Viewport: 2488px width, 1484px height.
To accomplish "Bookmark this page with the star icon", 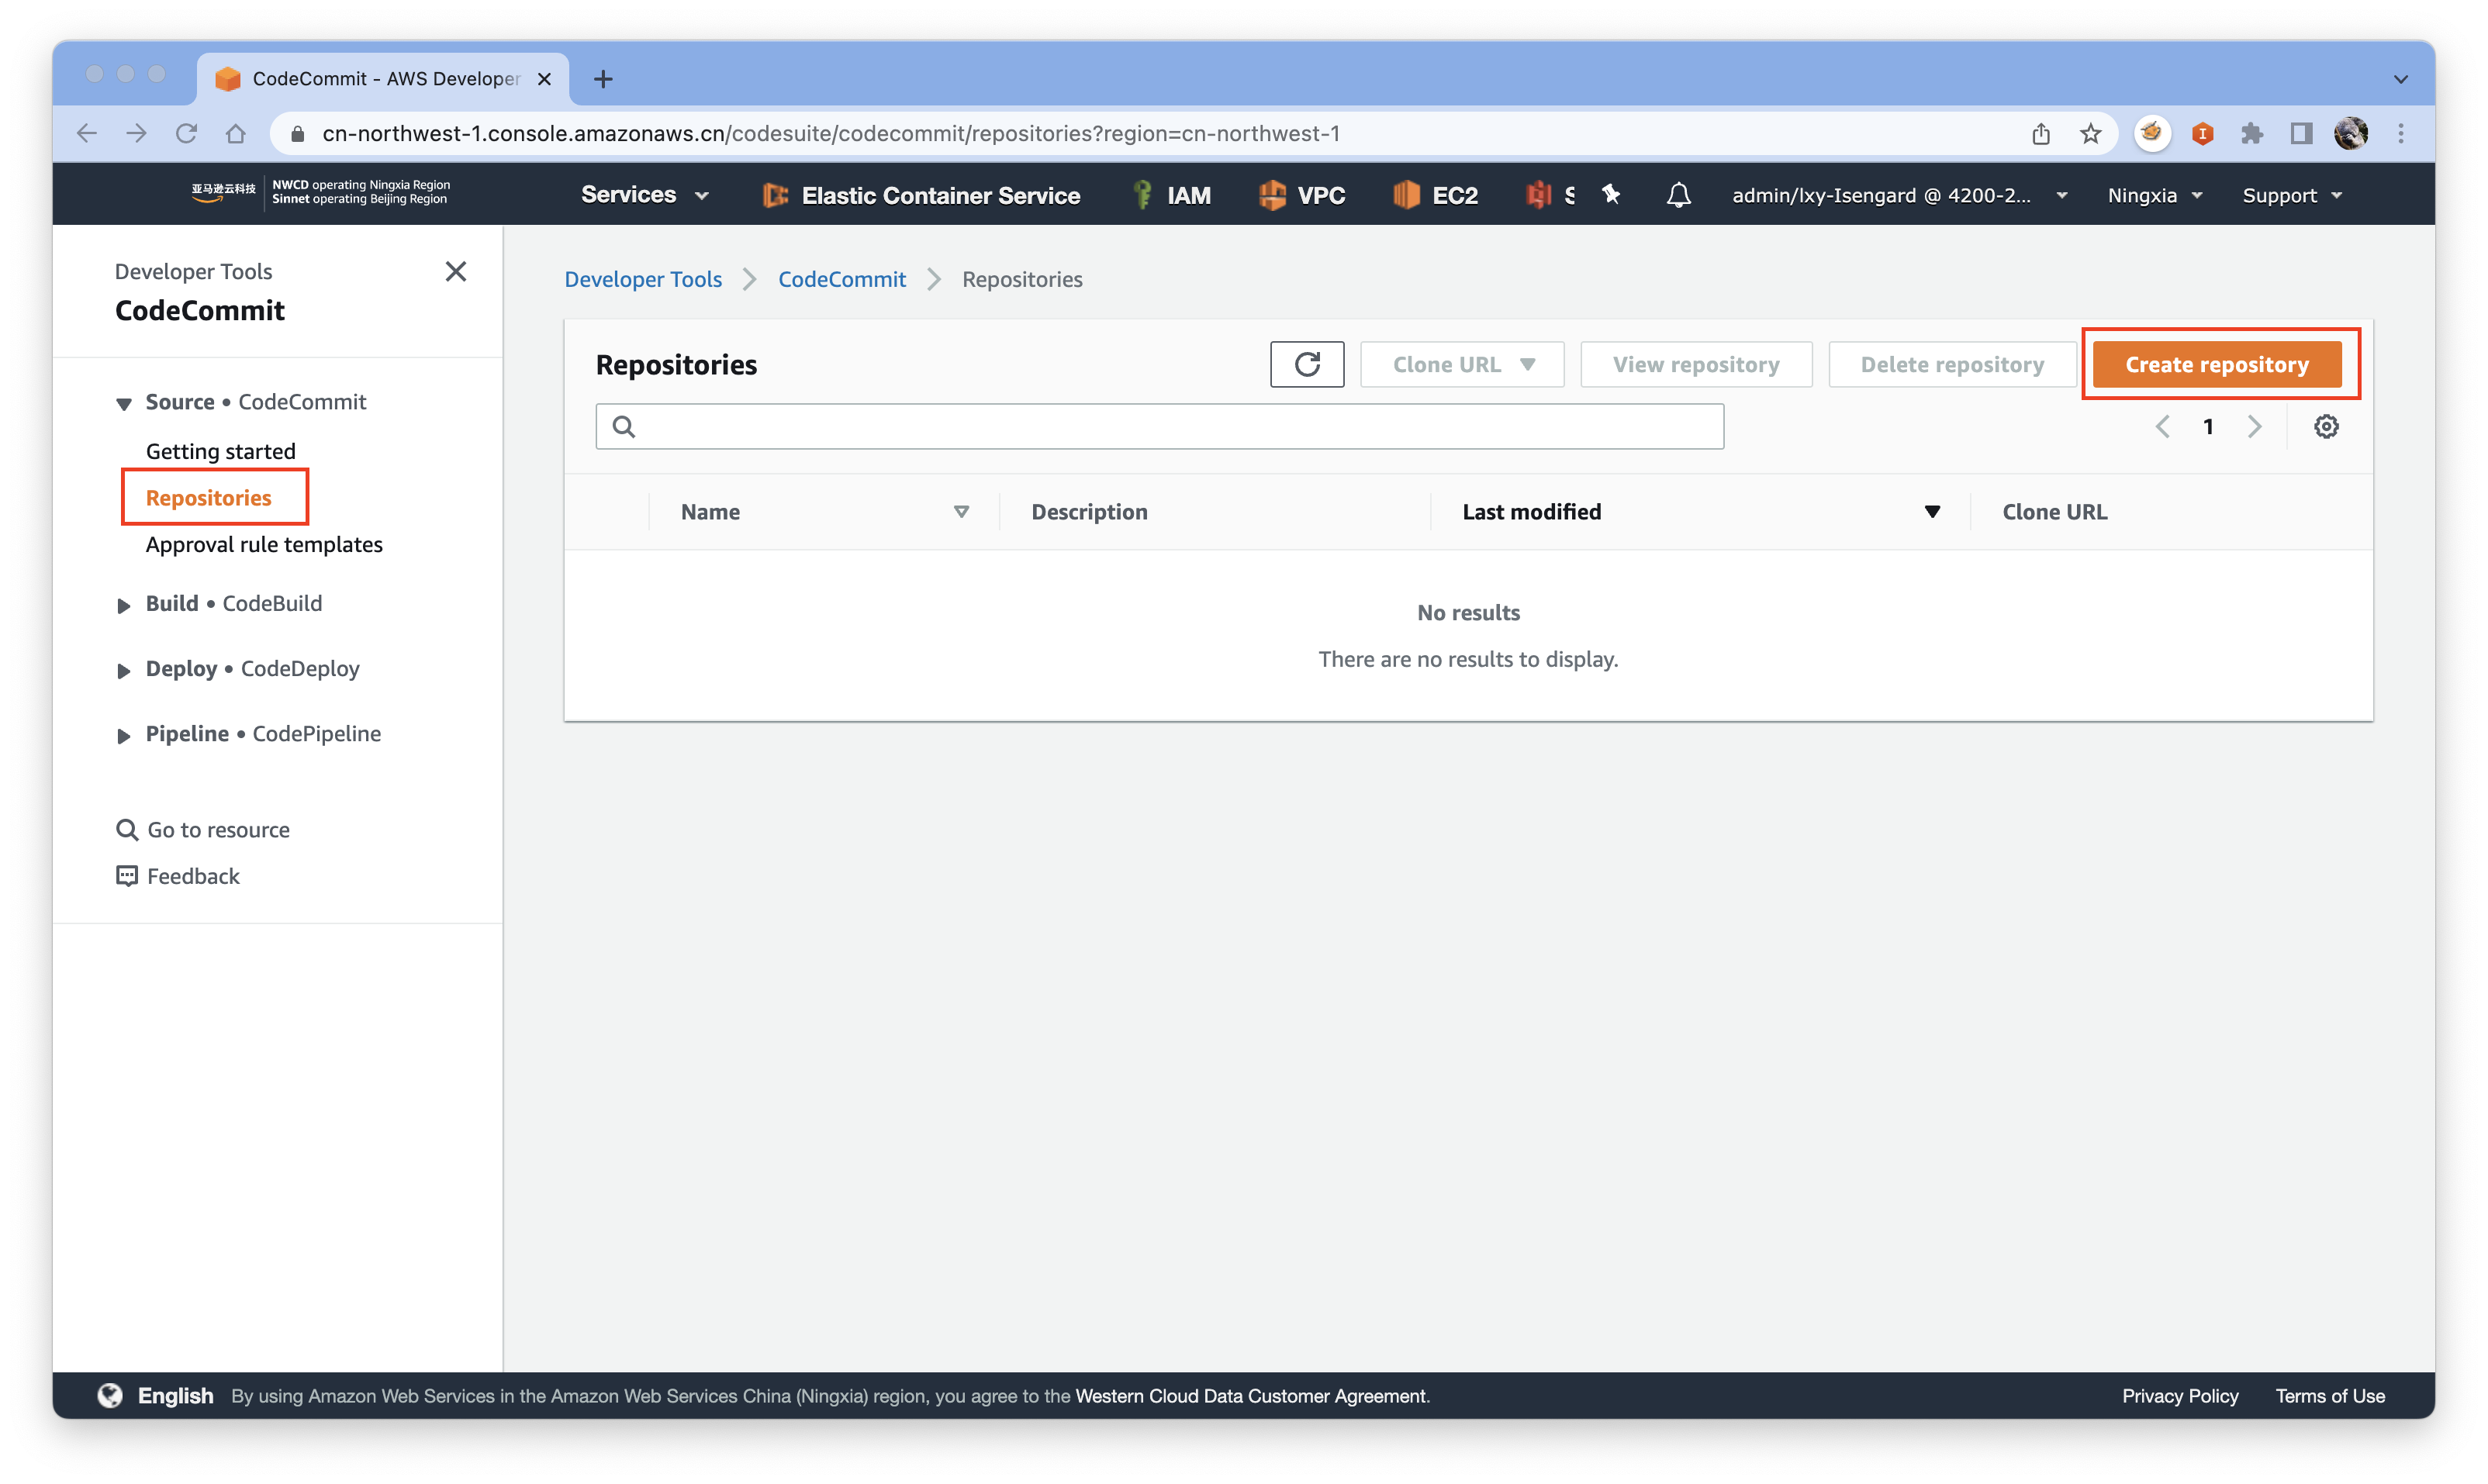I will pyautogui.click(x=2090, y=133).
